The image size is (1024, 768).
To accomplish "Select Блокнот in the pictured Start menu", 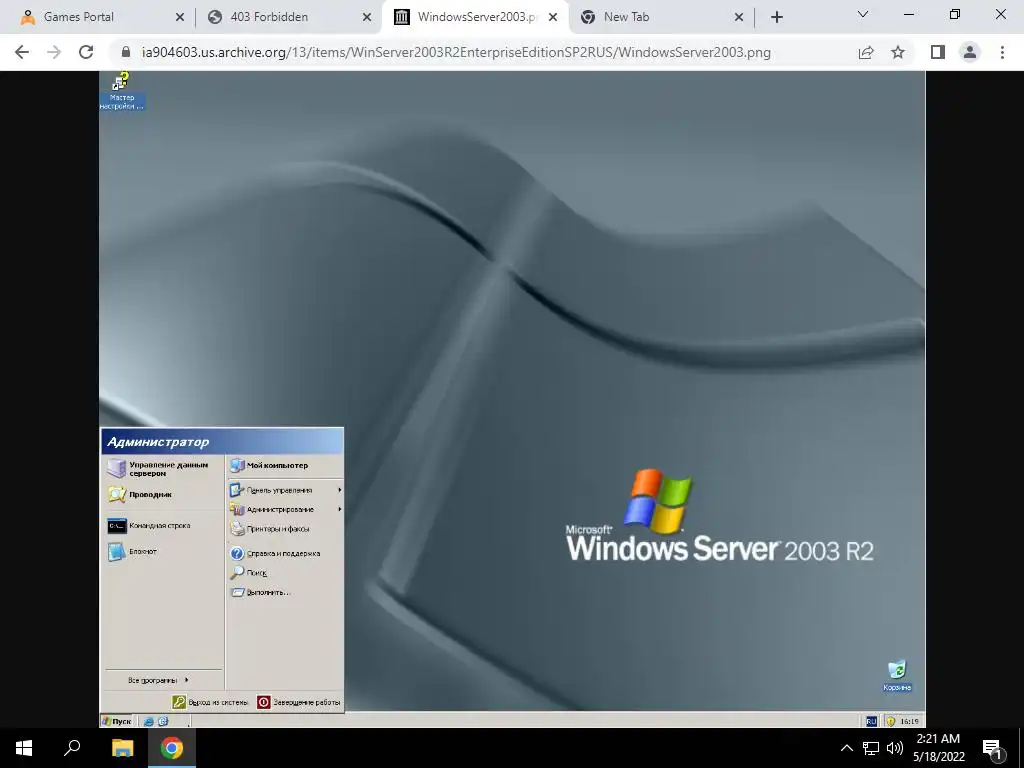I will [133, 551].
